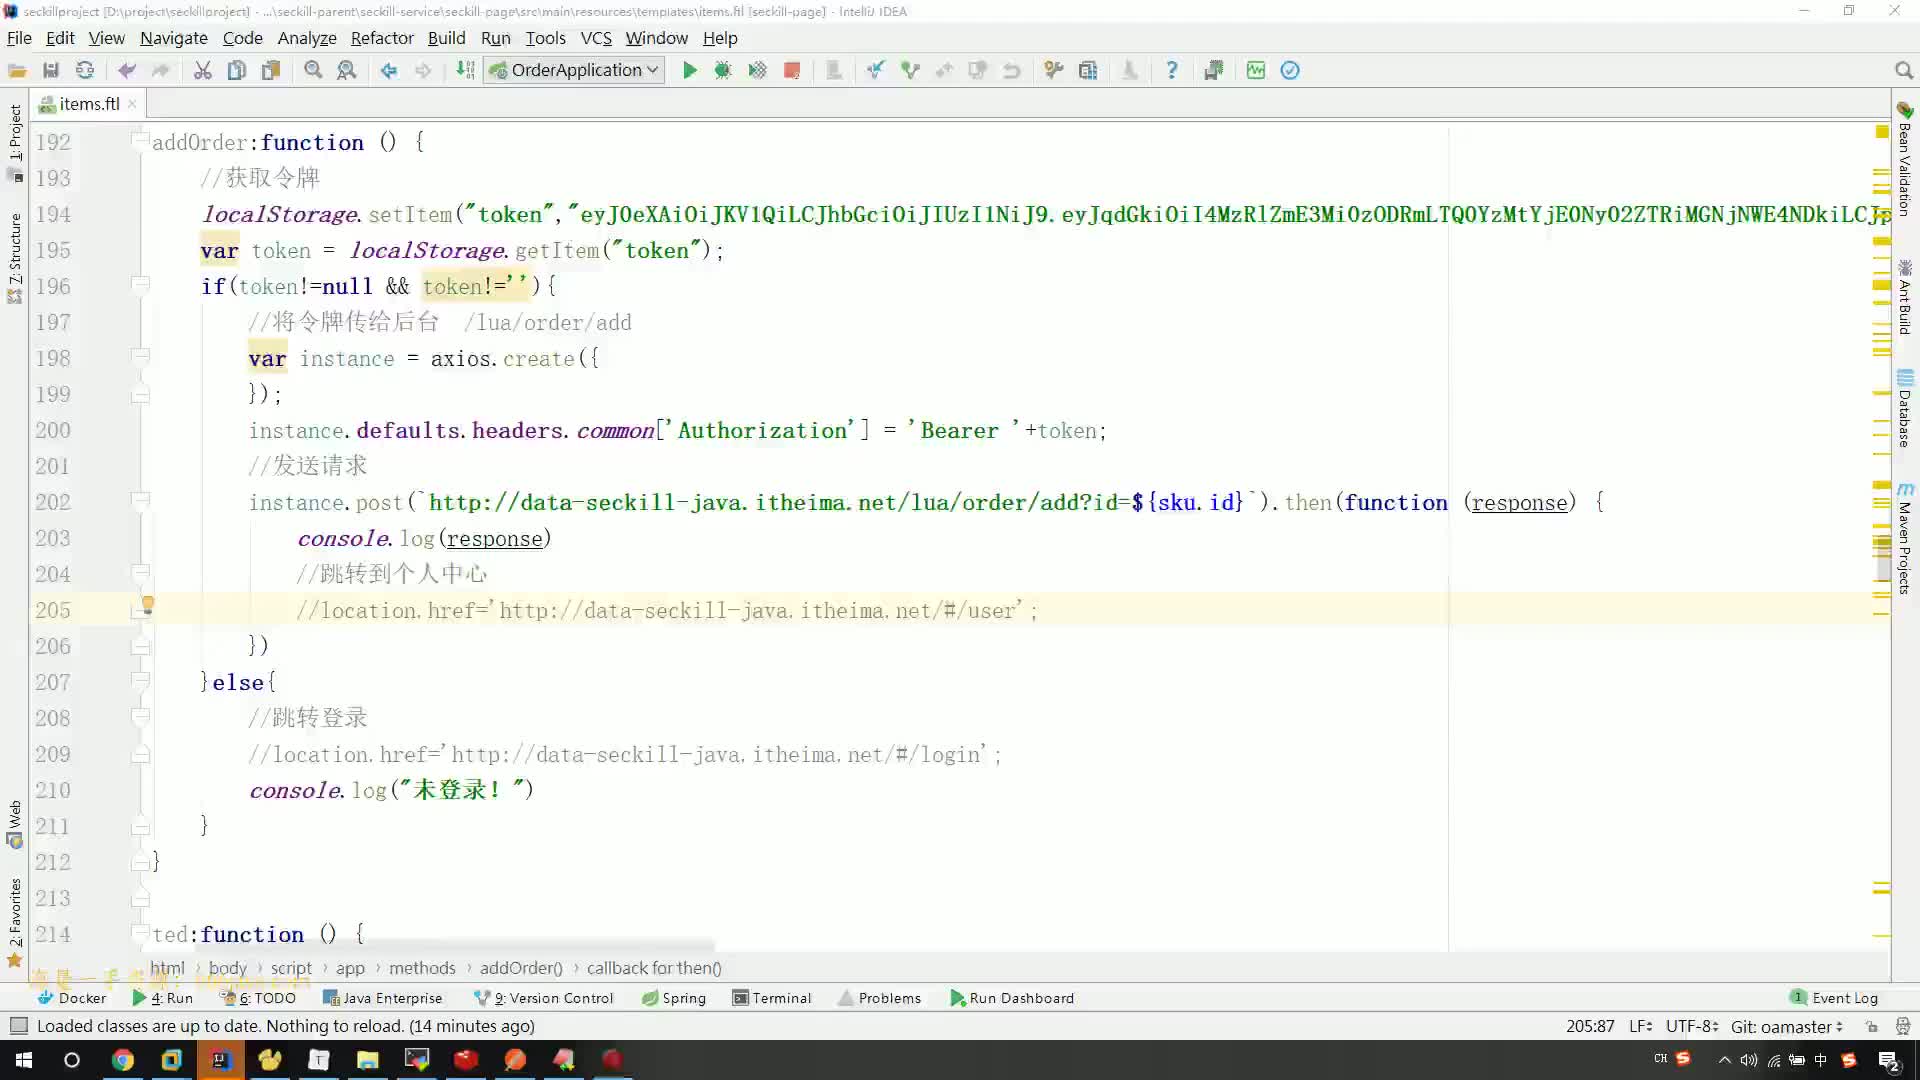Screen dimensions: 1920x1080
Task: Open the Terminal tool window
Action: click(772, 998)
